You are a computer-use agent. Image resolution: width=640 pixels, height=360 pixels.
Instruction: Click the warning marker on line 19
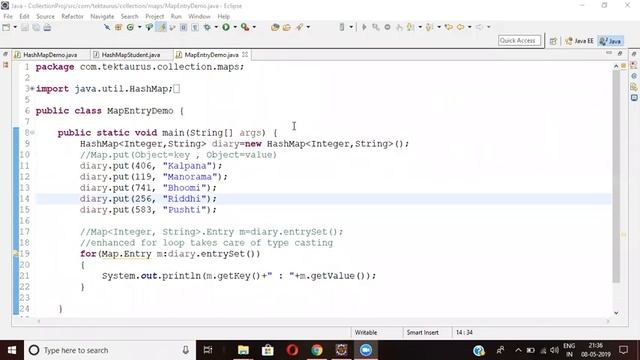(x=16, y=253)
